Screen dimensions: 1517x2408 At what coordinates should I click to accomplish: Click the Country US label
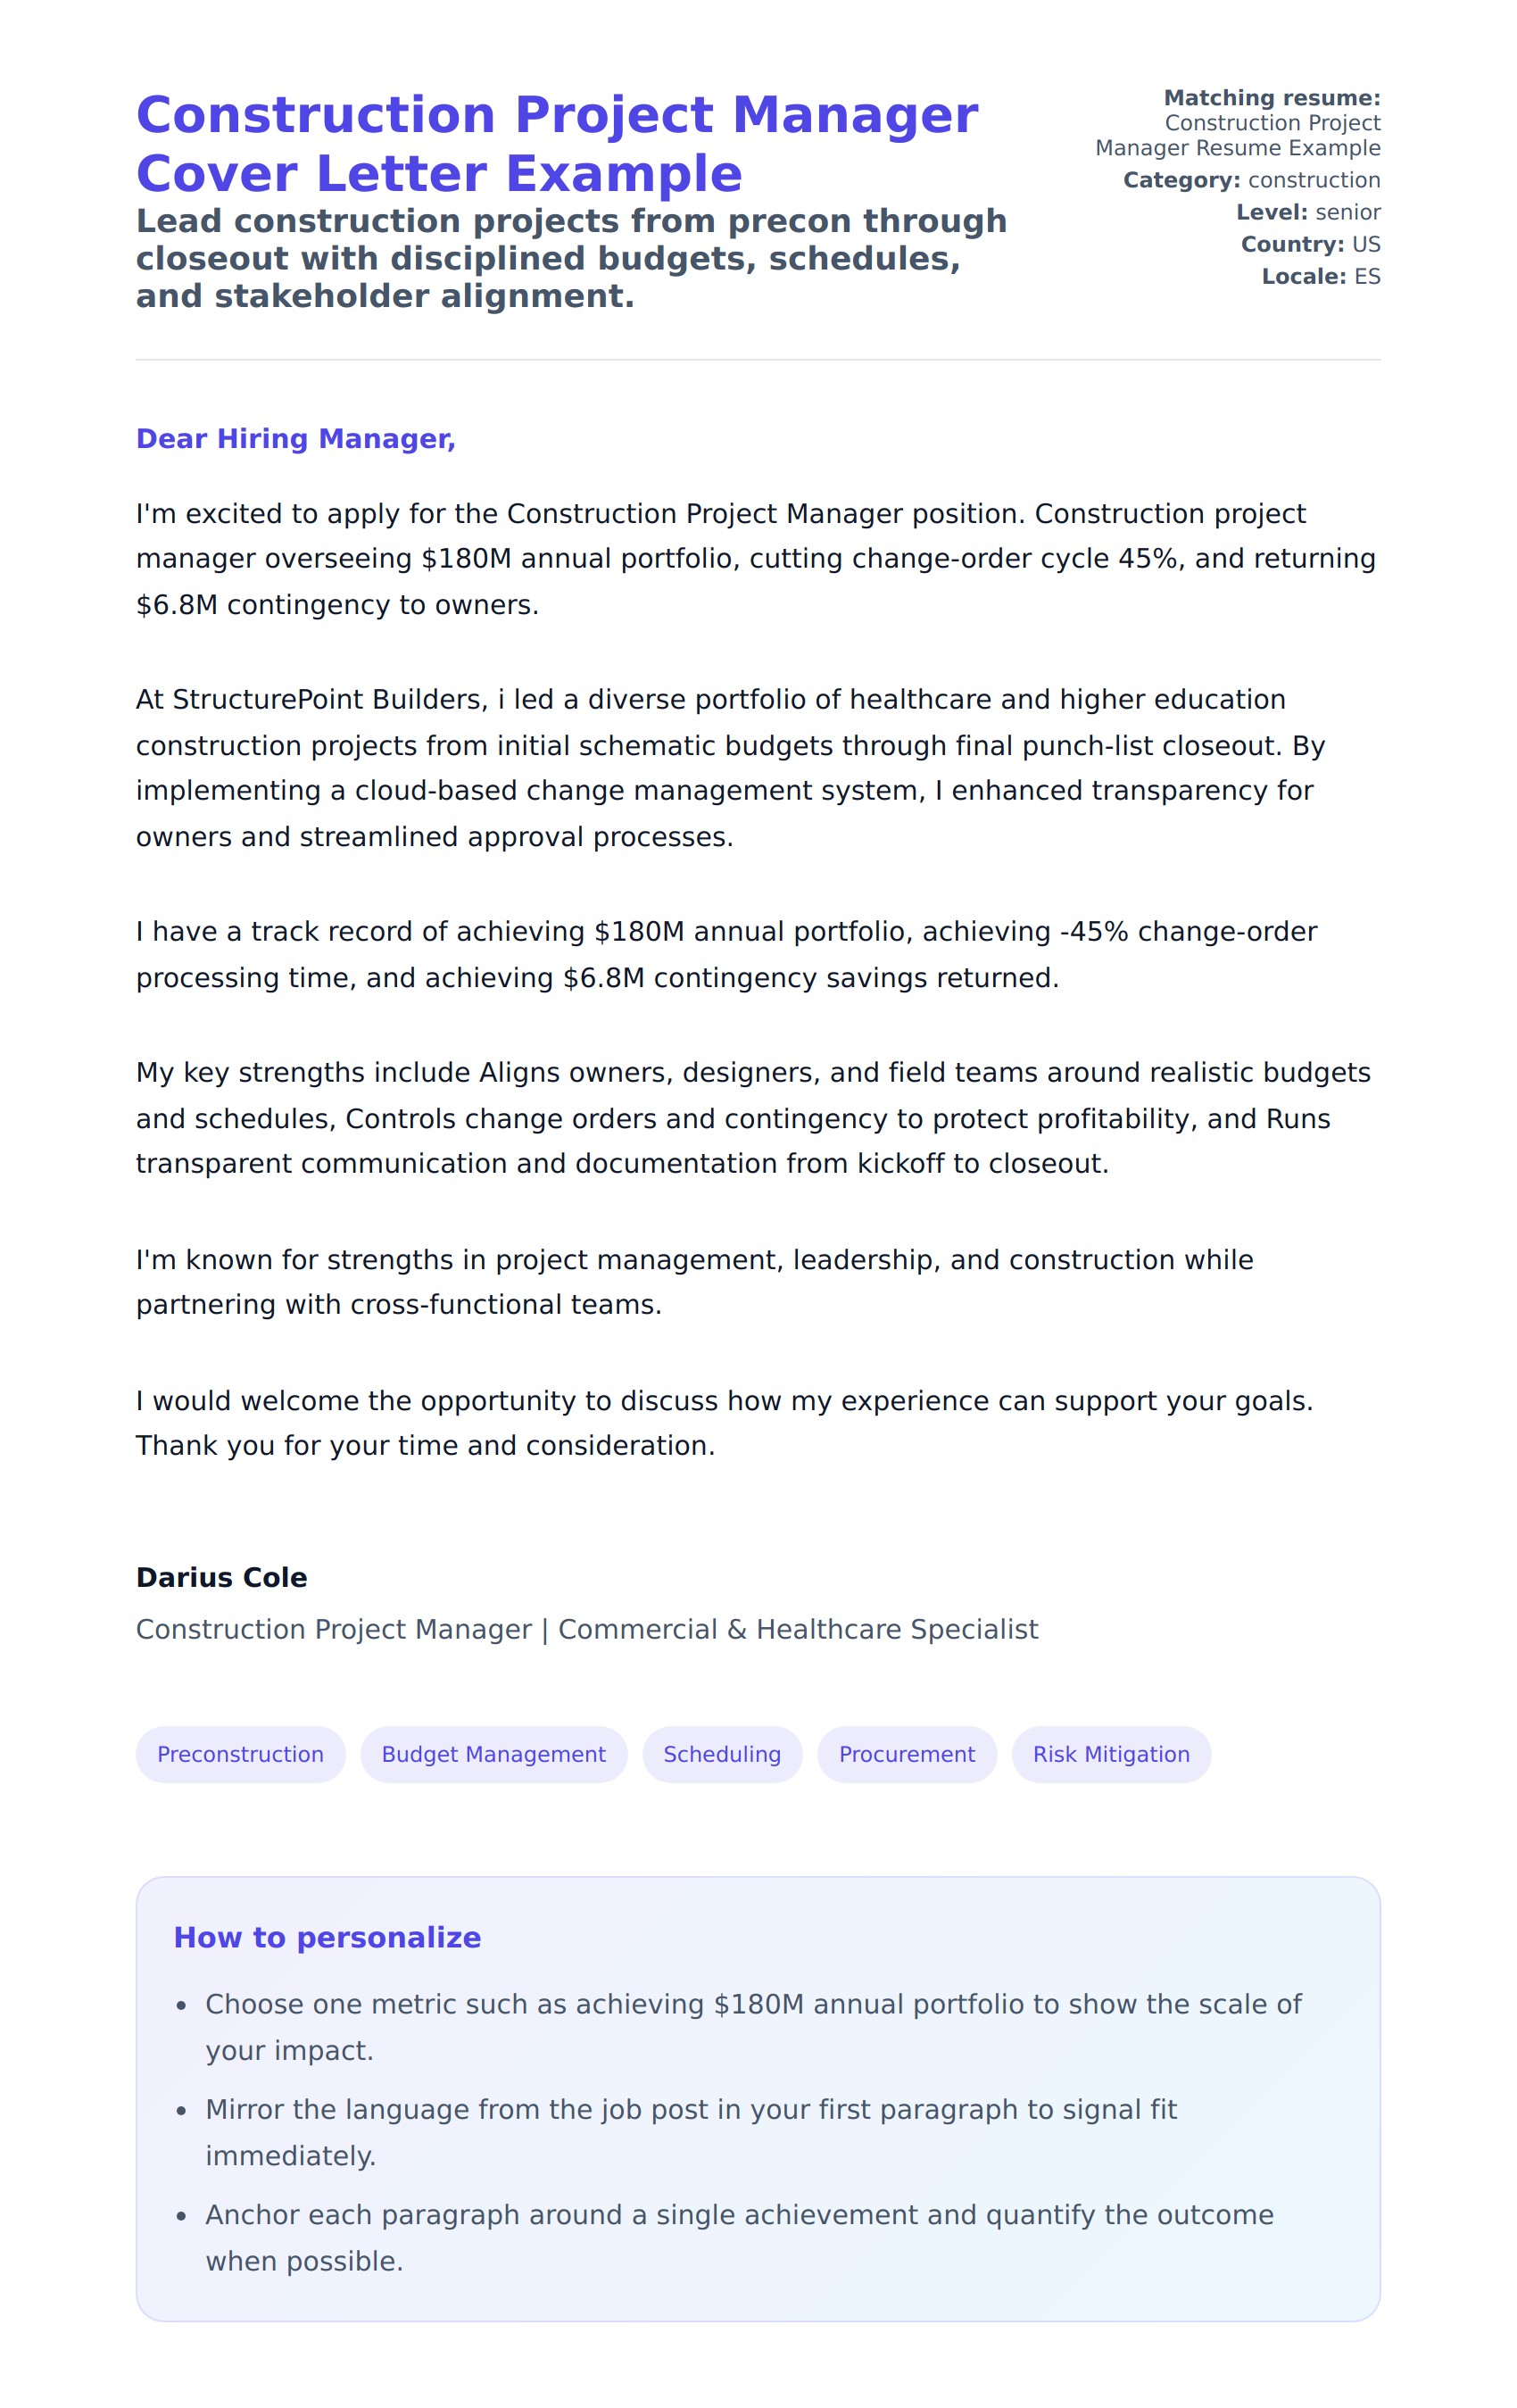coord(1310,244)
